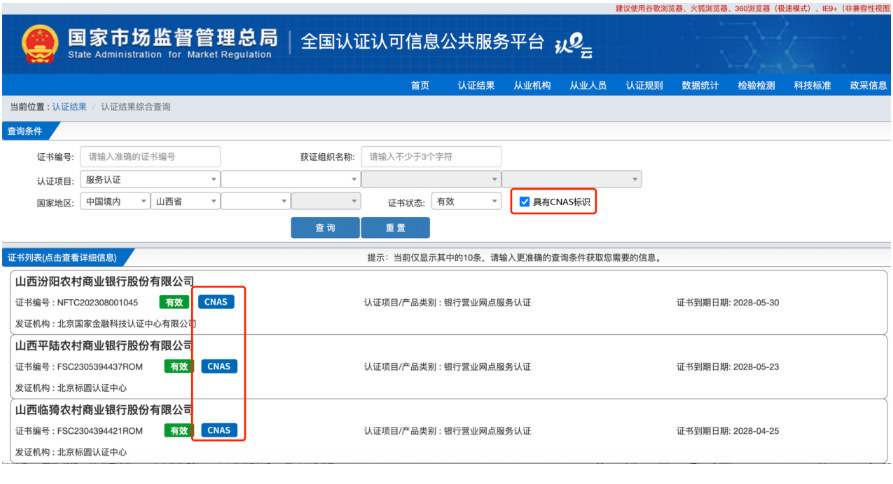Viewport: 893px width, 484px height.
Task: Click CNAS badge for 山西汾阳 row
Action: click(216, 302)
